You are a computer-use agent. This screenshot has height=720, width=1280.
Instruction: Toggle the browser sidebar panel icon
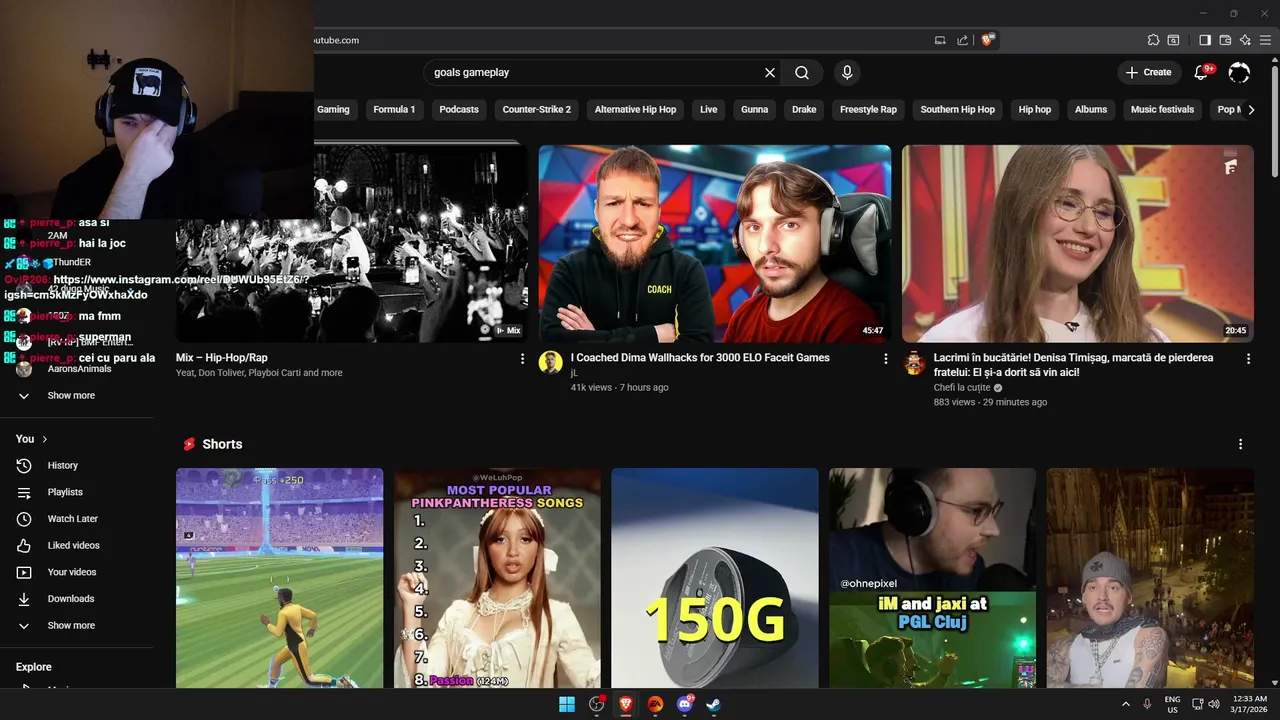1205,40
